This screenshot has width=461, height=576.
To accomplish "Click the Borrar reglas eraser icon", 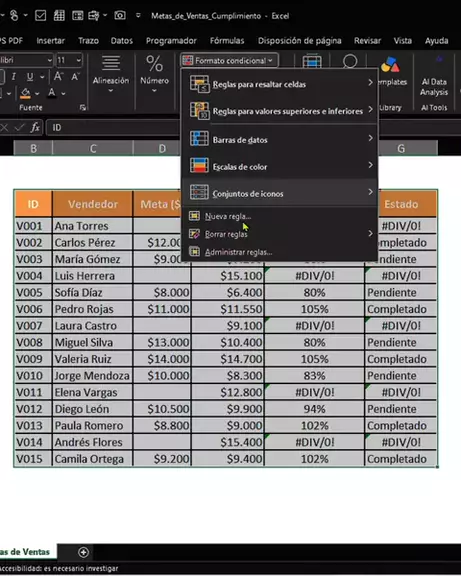I will pyautogui.click(x=194, y=234).
